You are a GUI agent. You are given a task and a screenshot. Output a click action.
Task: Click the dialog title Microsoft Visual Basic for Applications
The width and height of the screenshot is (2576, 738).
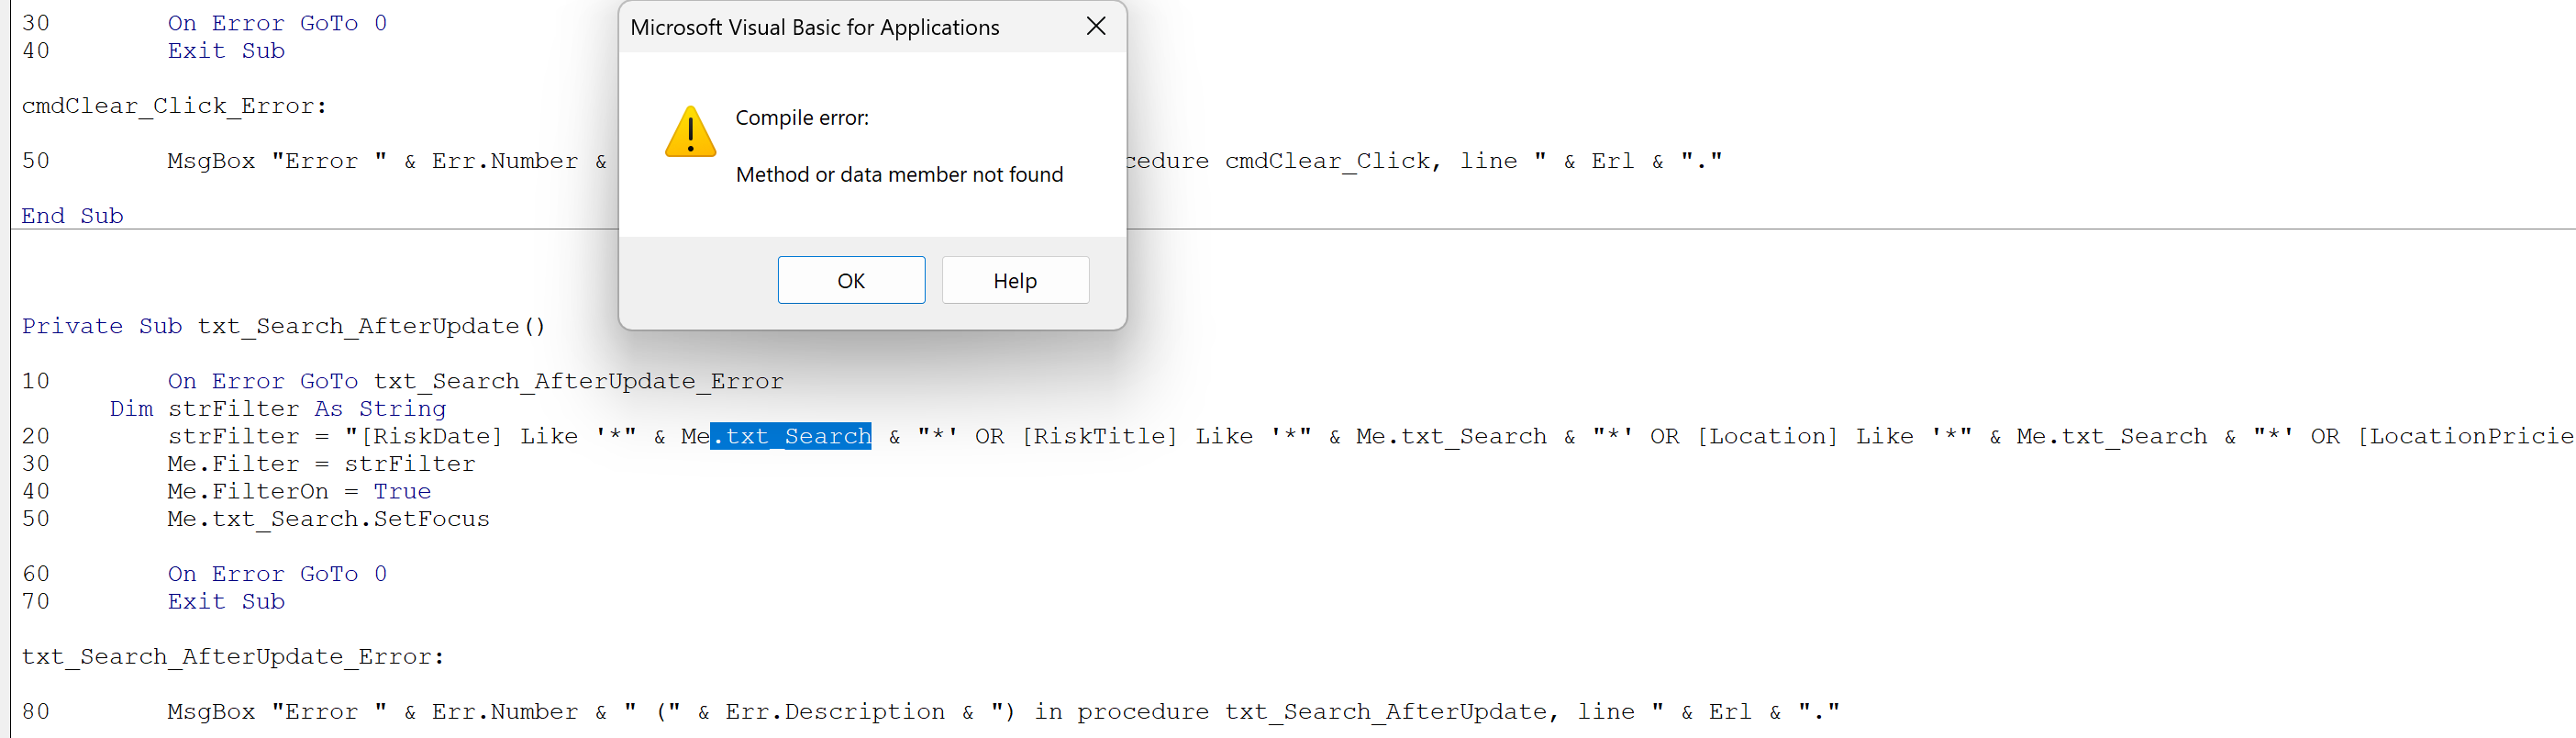[x=814, y=27]
